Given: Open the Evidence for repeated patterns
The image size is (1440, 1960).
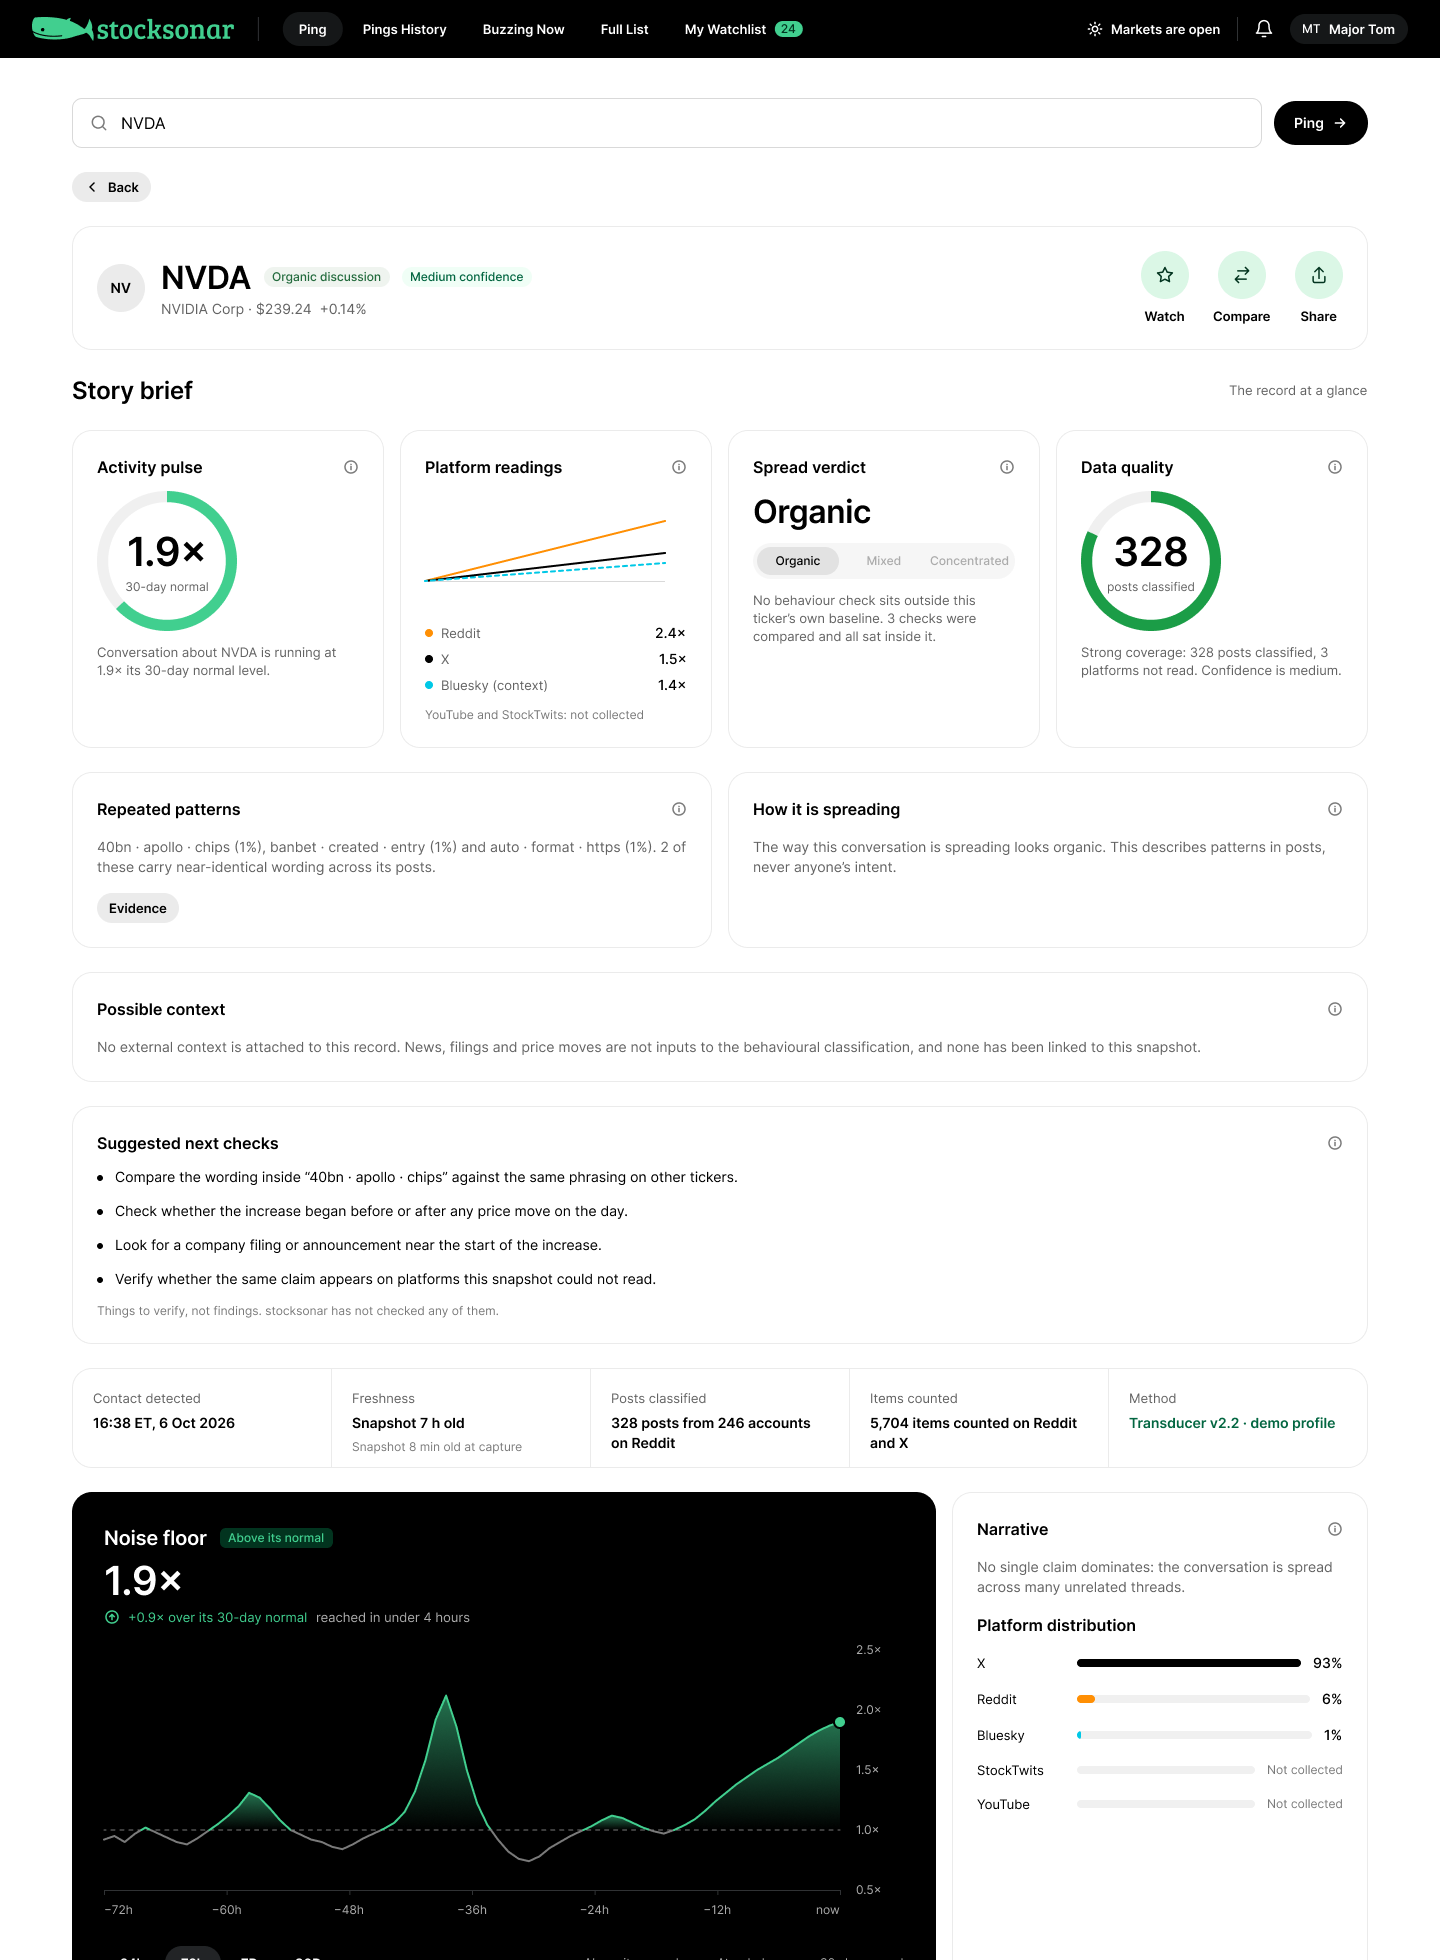Looking at the screenshot, I should click(x=138, y=908).
